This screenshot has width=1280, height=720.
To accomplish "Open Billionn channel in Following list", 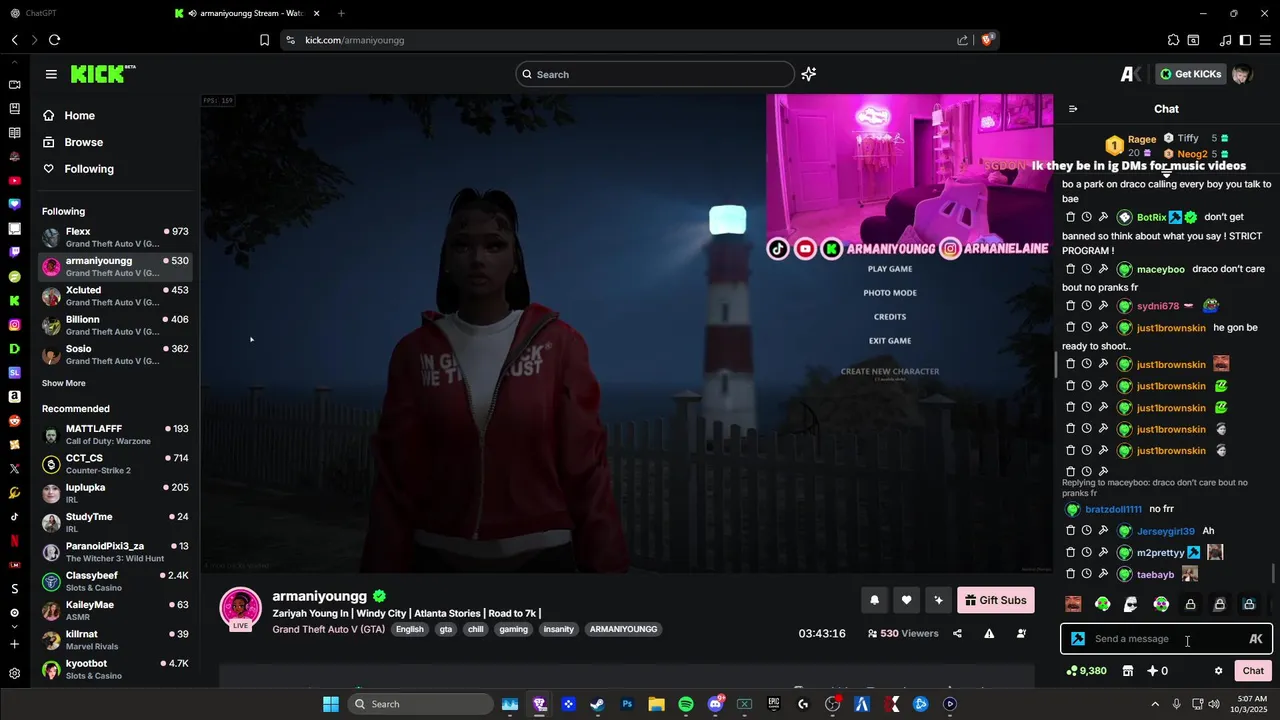I will (x=115, y=325).
